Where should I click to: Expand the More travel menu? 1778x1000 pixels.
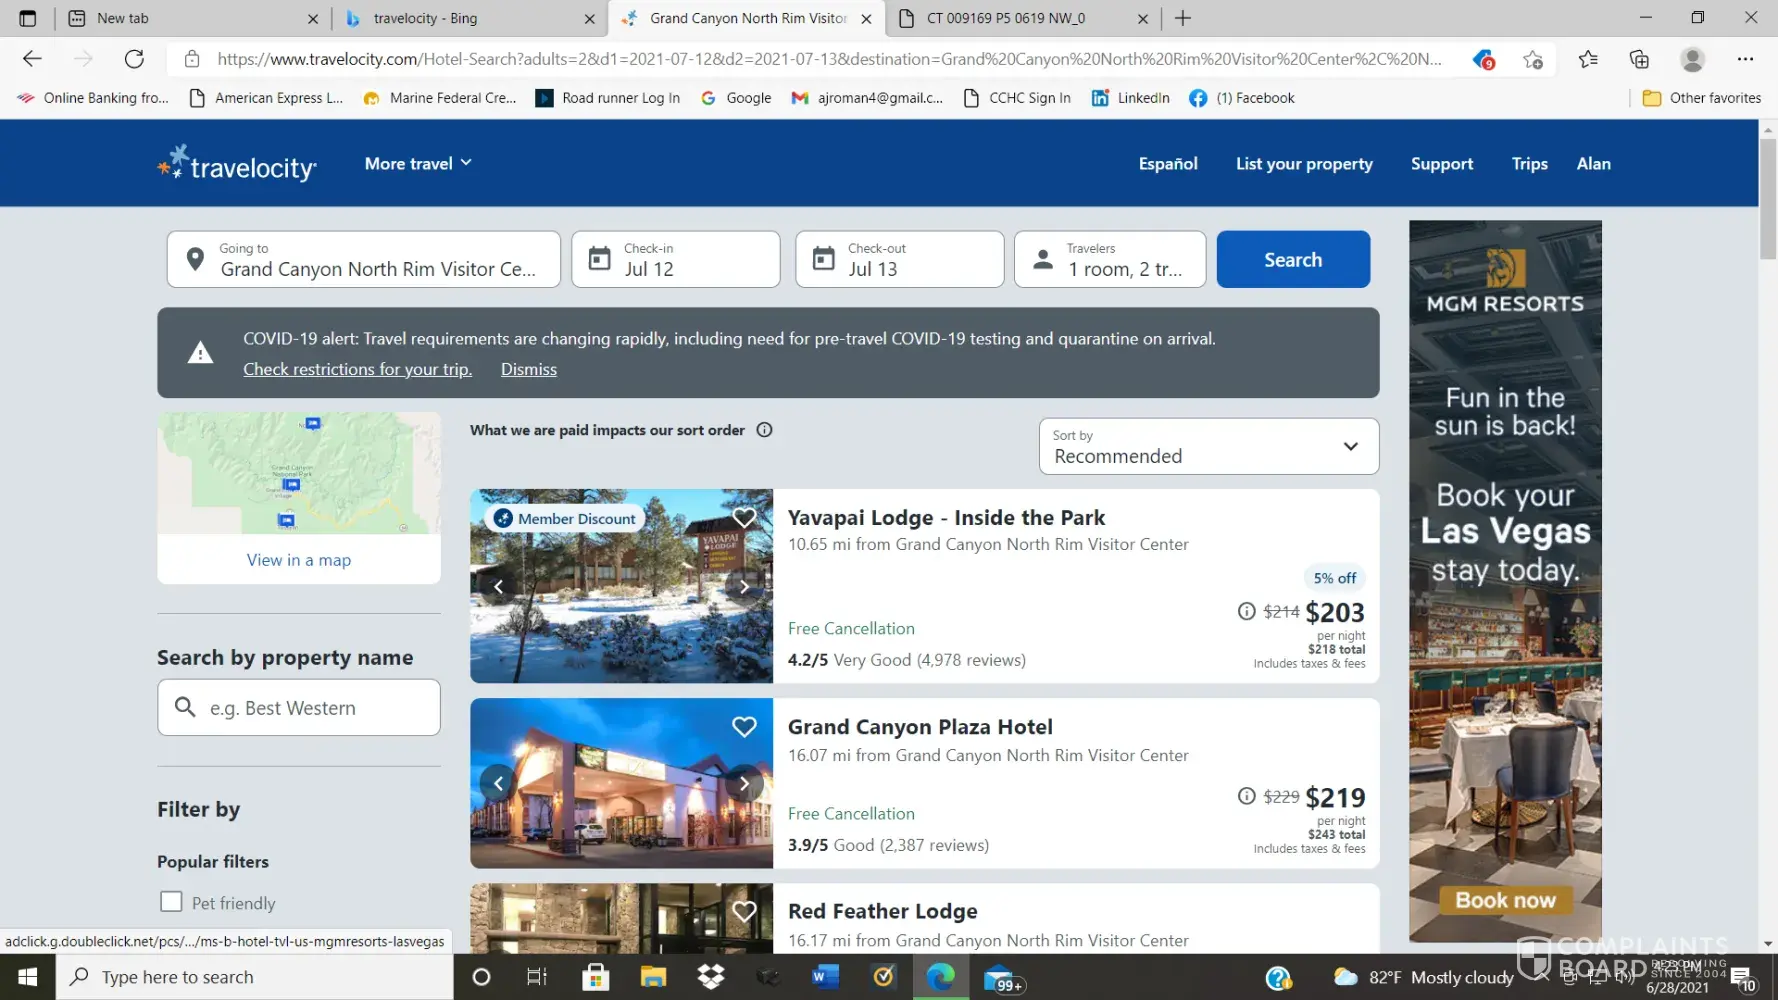point(418,164)
